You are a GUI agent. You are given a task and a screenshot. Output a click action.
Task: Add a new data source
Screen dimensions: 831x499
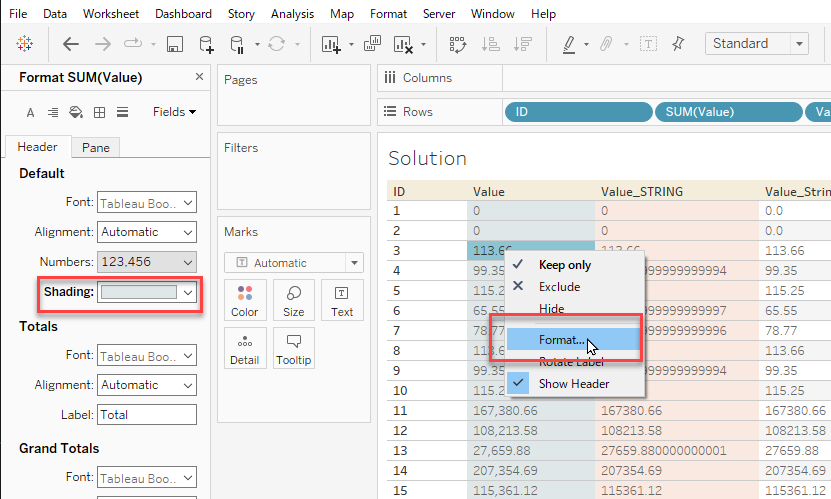click(206, 44)
